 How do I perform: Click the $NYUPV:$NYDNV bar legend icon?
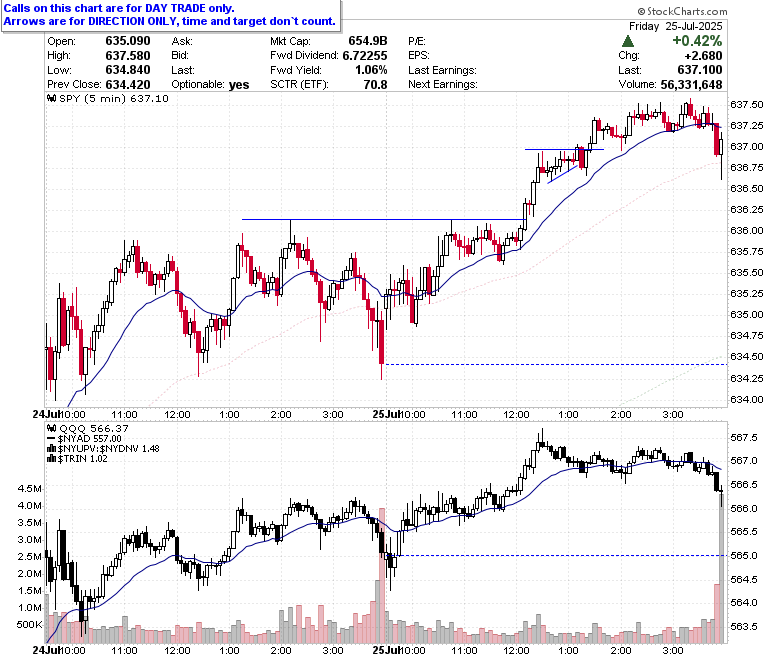coord(51,449)
